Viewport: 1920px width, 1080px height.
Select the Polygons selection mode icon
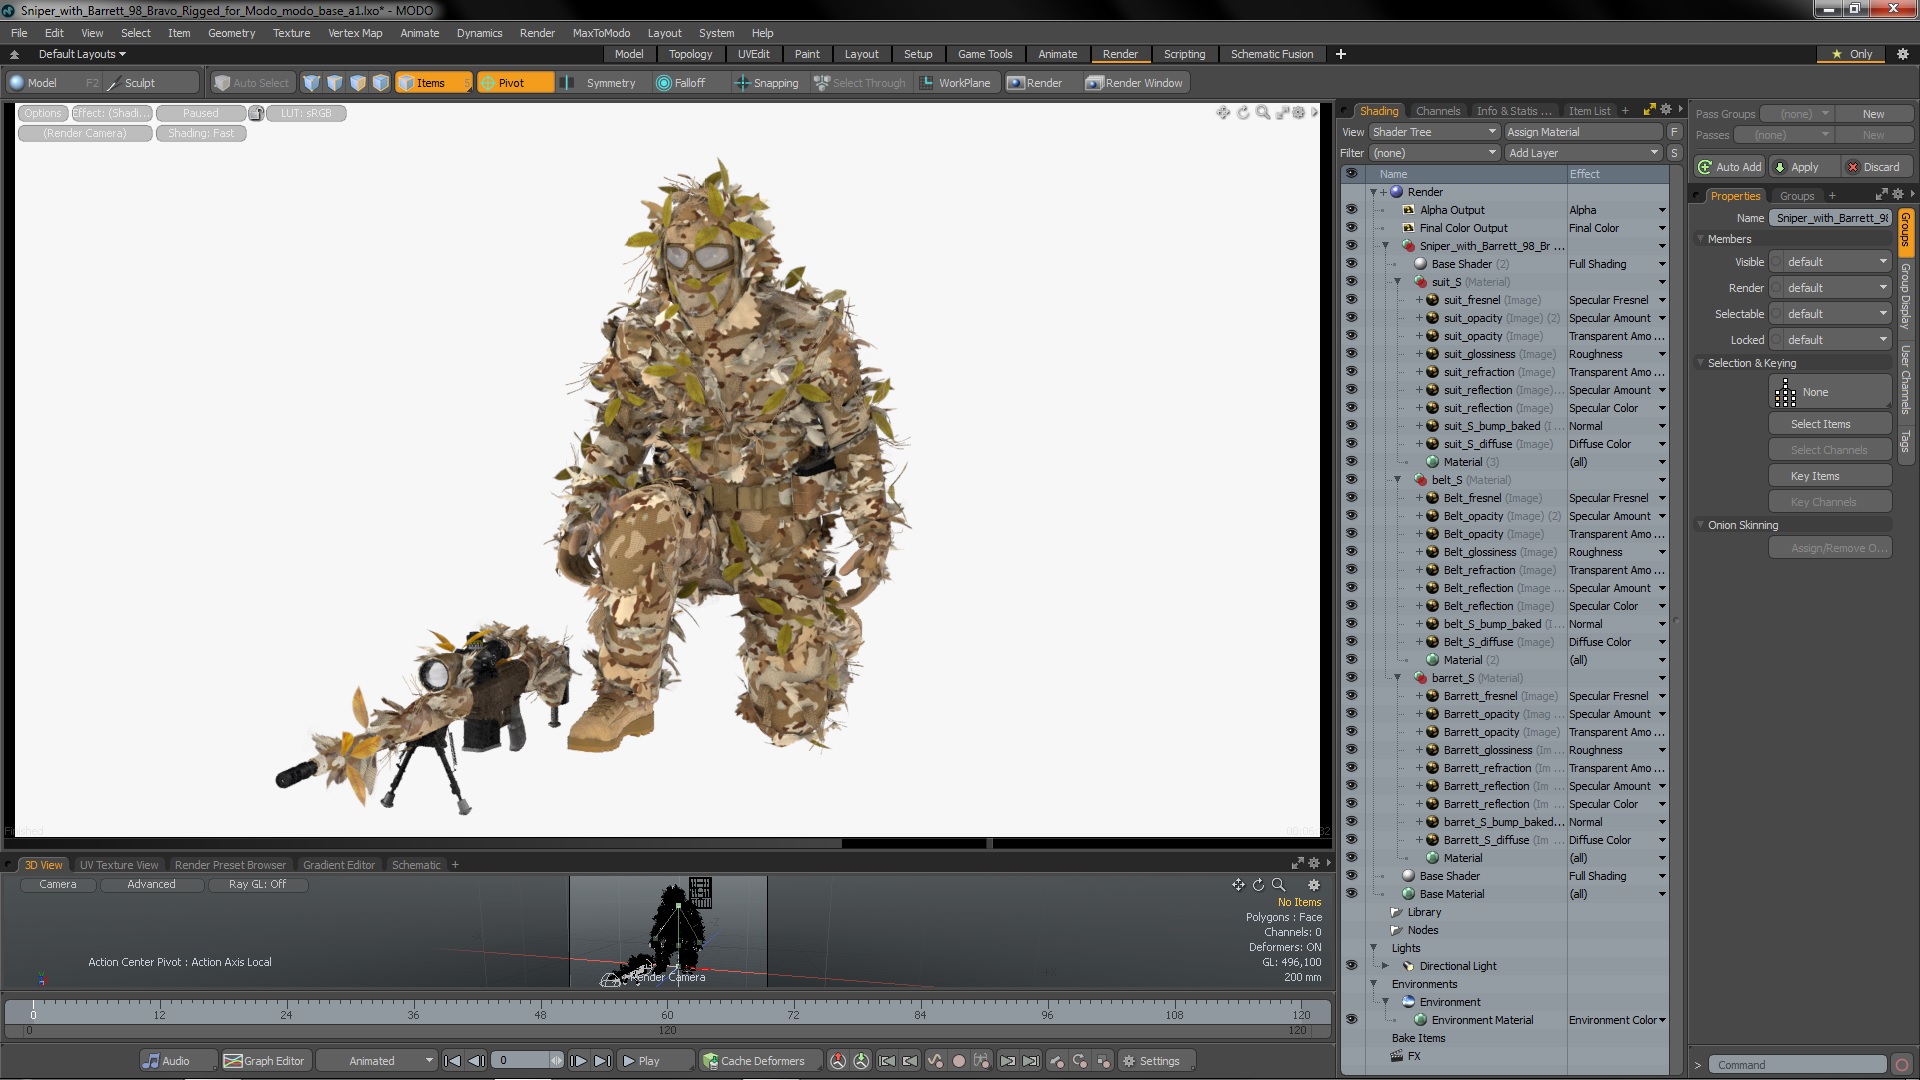(x=357, y=83)
